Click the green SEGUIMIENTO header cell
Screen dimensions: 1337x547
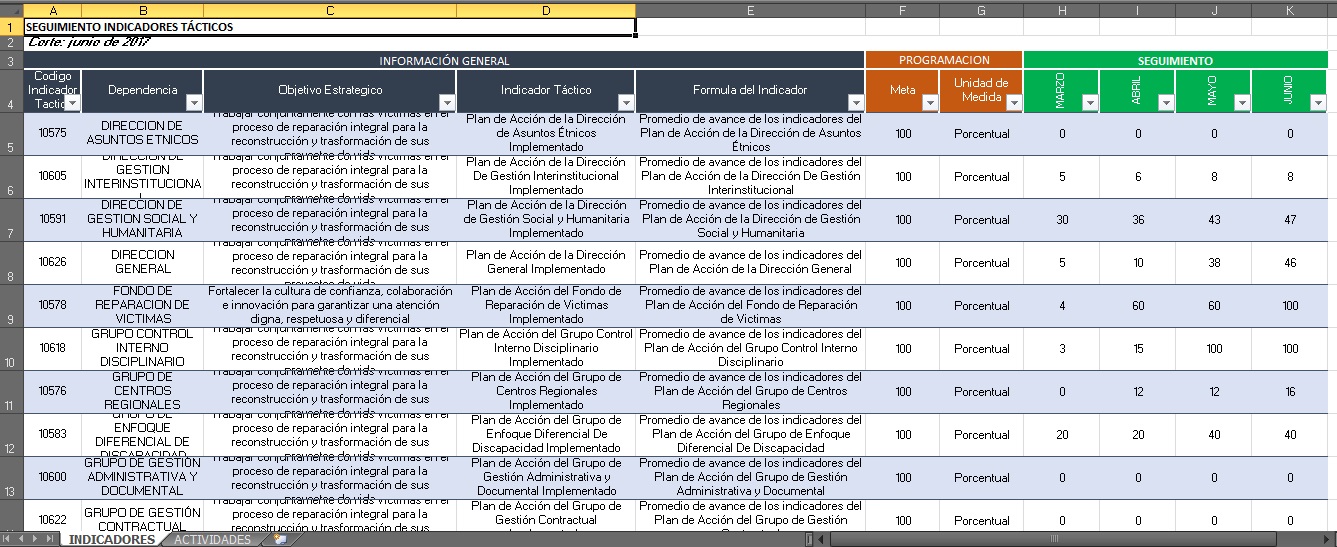coord(1175,60)
